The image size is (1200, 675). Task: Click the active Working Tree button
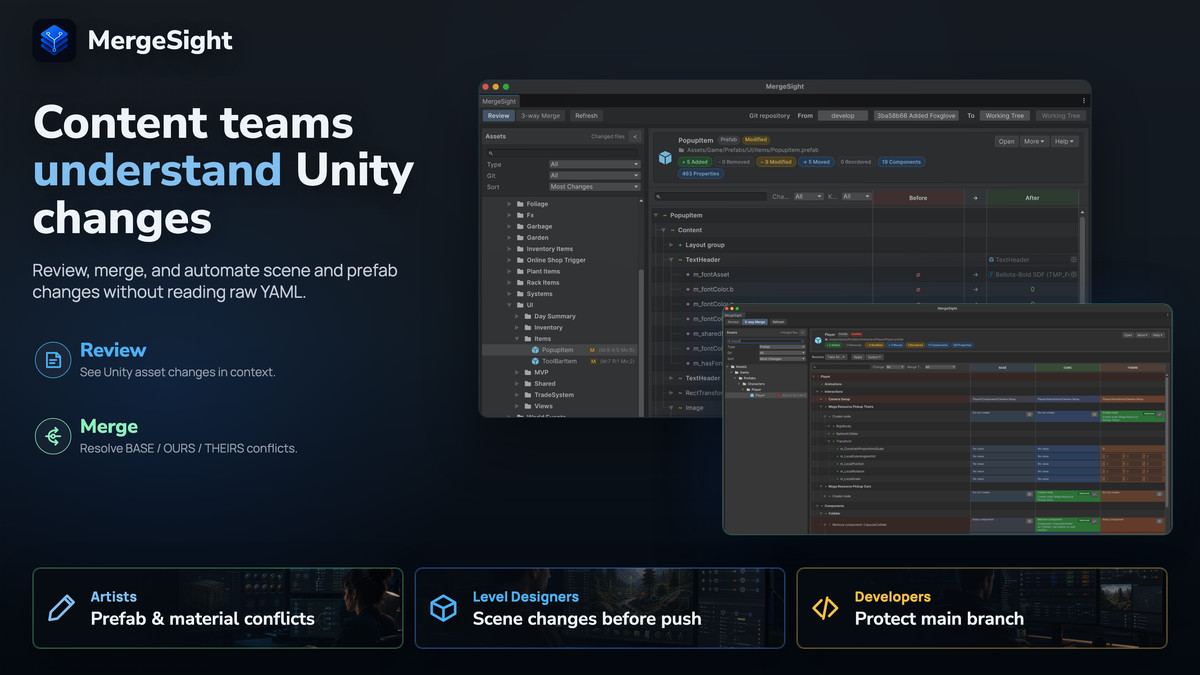(1003, 116)
